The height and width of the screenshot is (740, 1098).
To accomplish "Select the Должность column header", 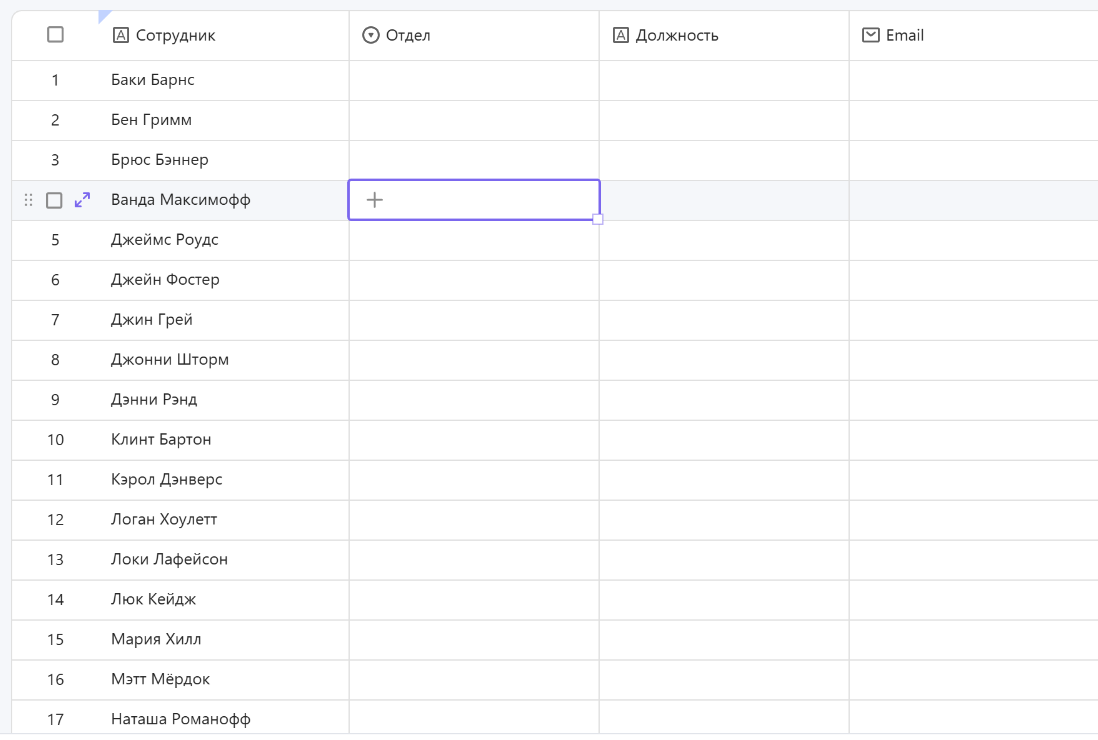I will [724, 36].
